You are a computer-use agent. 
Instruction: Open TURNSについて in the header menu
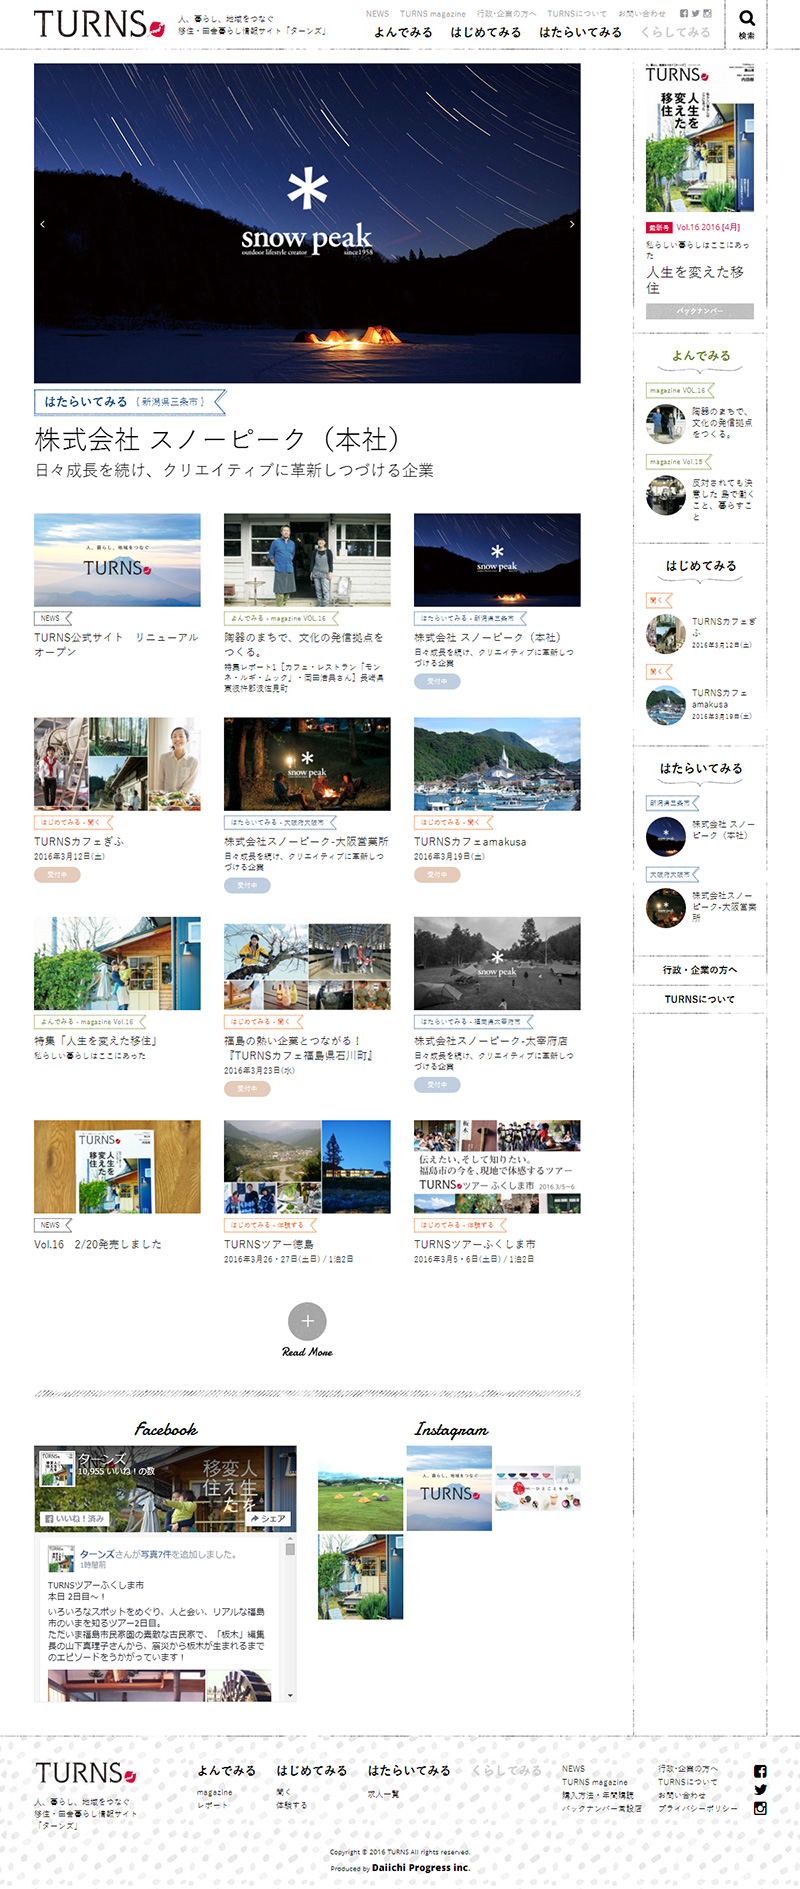[577, 14]
